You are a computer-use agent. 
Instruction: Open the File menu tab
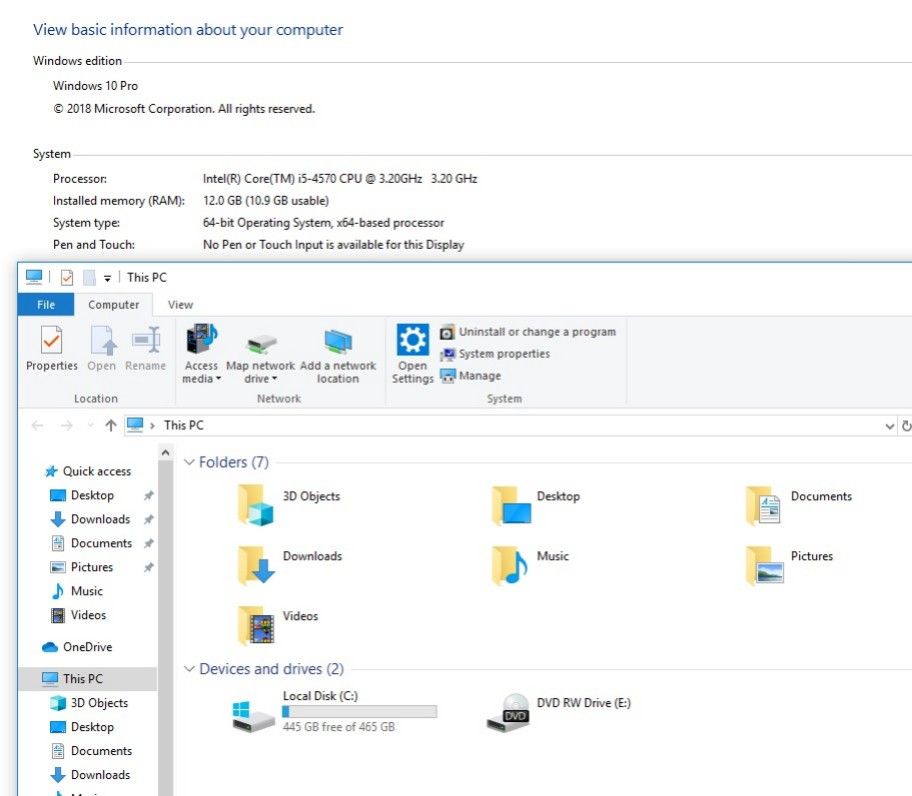pyautogui.click(x=46, y=305)
